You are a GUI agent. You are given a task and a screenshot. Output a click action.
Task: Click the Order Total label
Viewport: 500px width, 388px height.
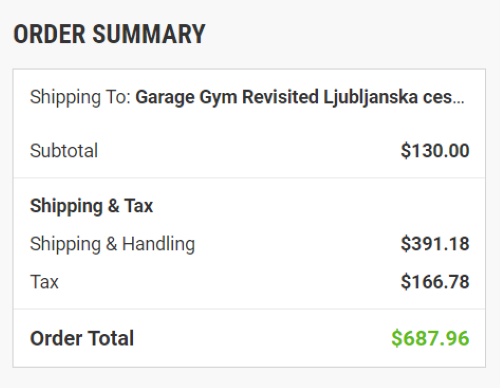pyautogui.click(x=82, y=338)
